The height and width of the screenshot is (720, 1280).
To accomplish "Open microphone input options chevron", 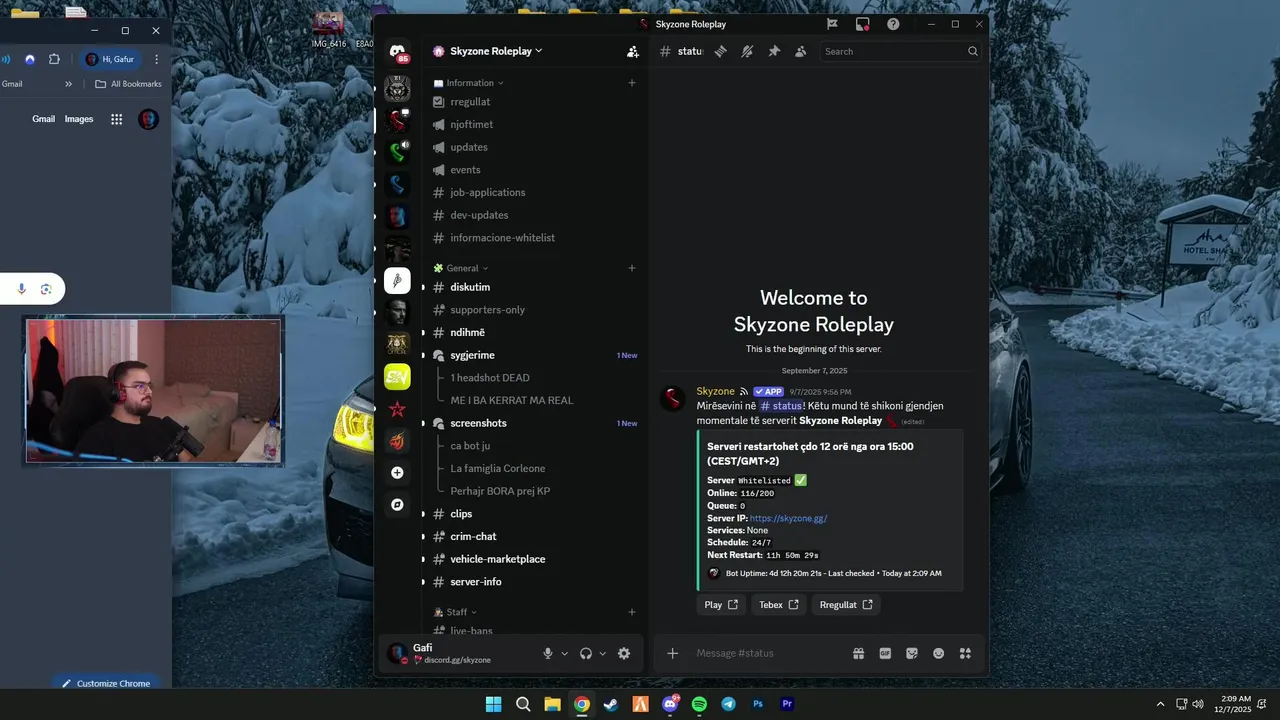I will click(565, 653).
